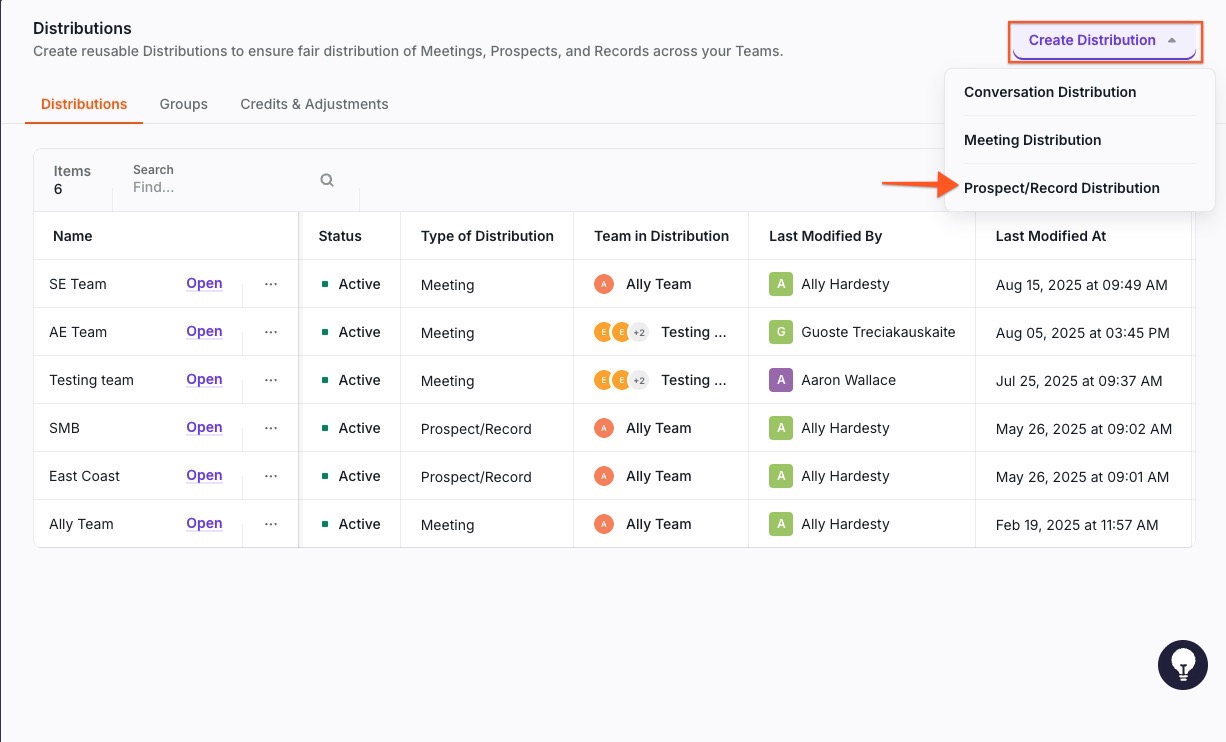The width and height of the screenshot is (1226, 742).
Task: Open three-dot menu for Ally Team row
Action: click(x=271, y=524)
